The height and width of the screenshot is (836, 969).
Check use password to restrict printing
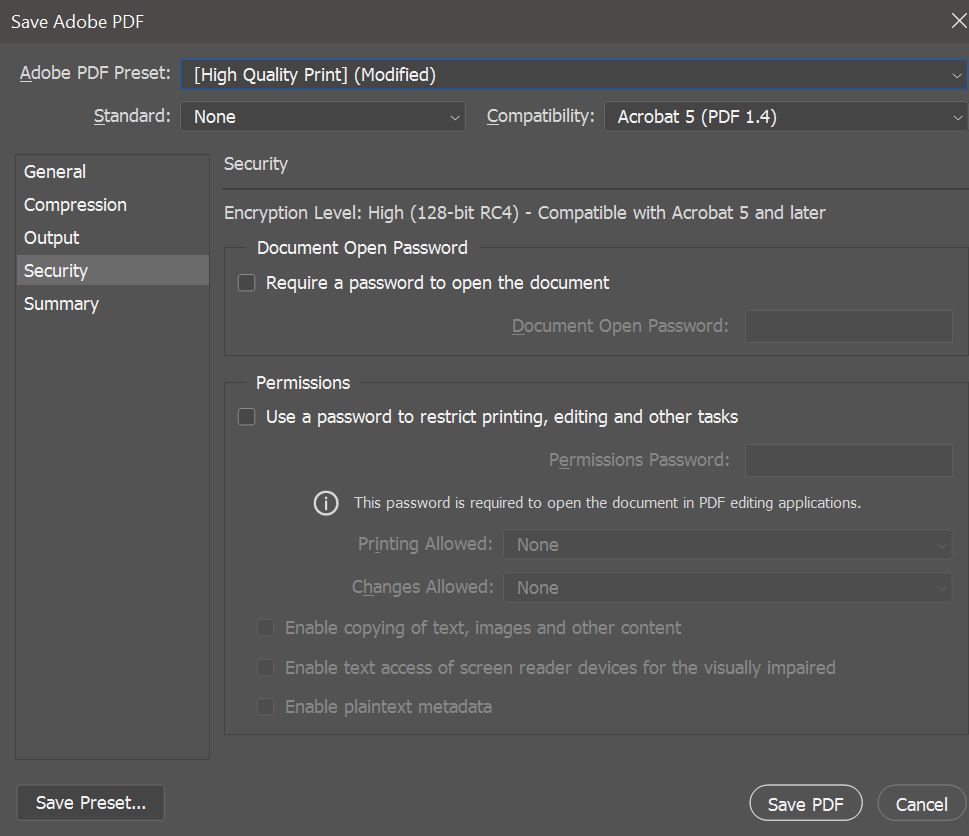tap(247, 417)
